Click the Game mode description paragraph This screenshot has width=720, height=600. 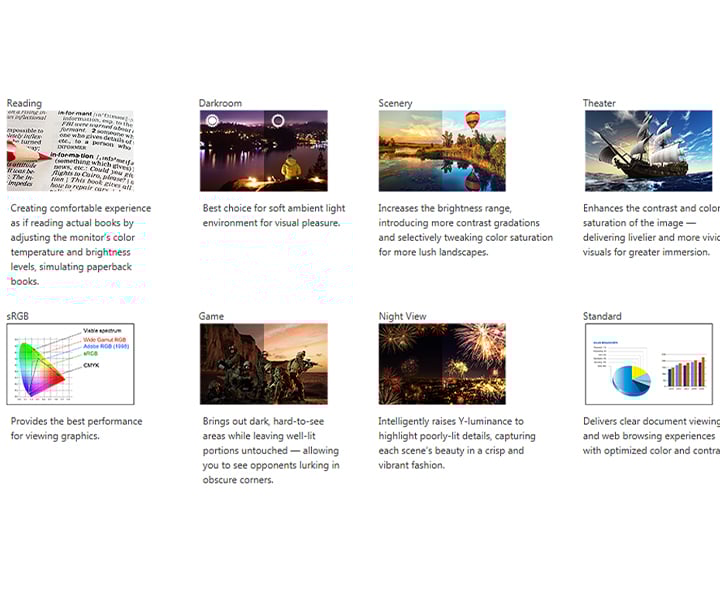[270, 450]
